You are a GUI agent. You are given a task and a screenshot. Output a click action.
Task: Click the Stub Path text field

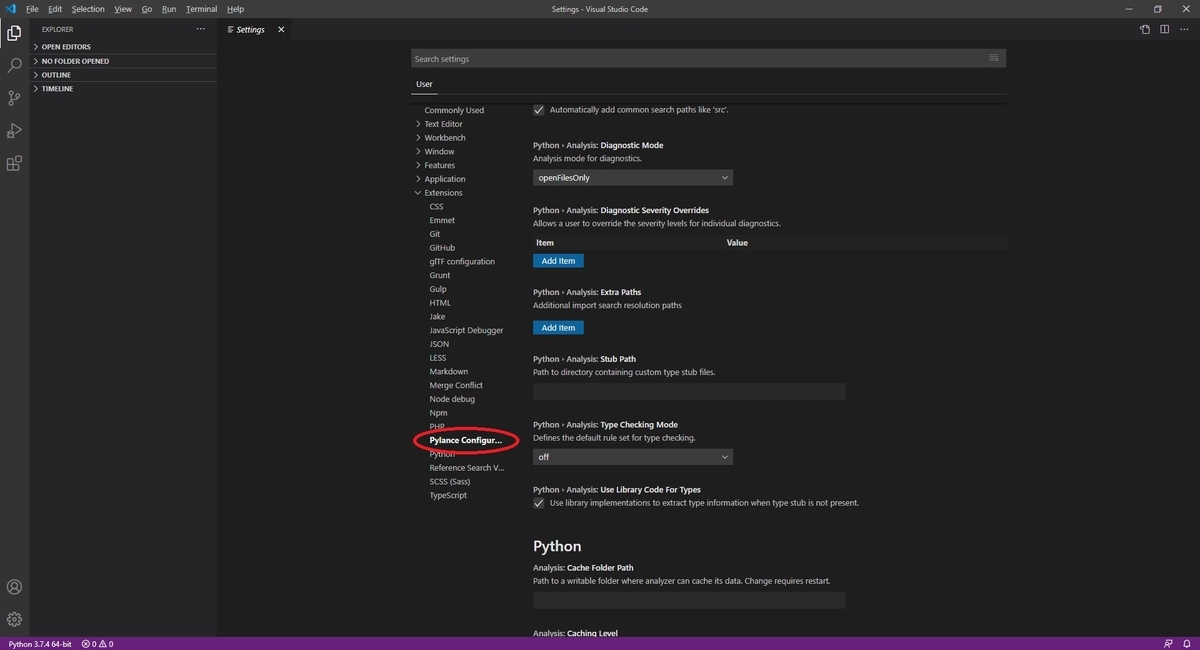[689, 391]
